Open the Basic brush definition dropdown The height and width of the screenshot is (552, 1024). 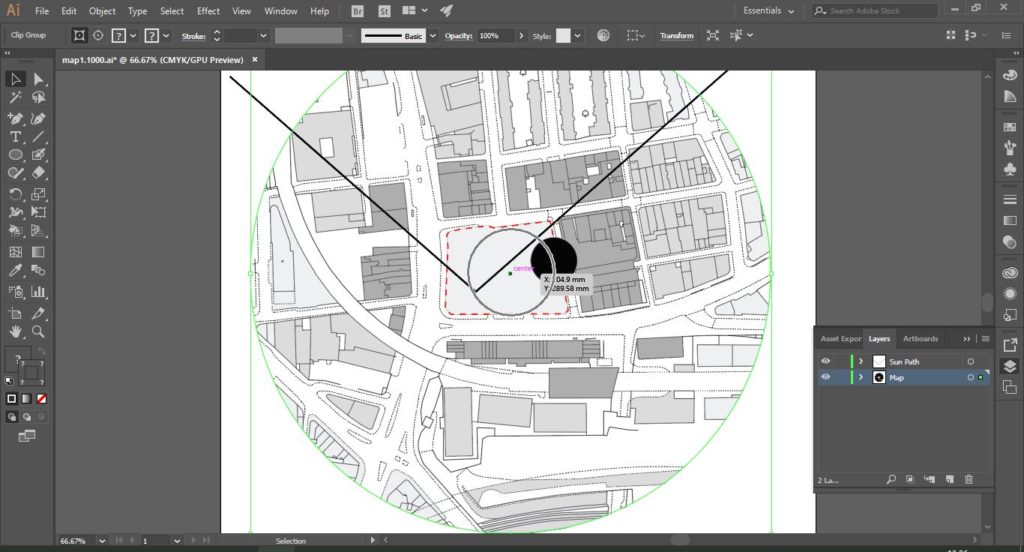(x=432, y=36)
